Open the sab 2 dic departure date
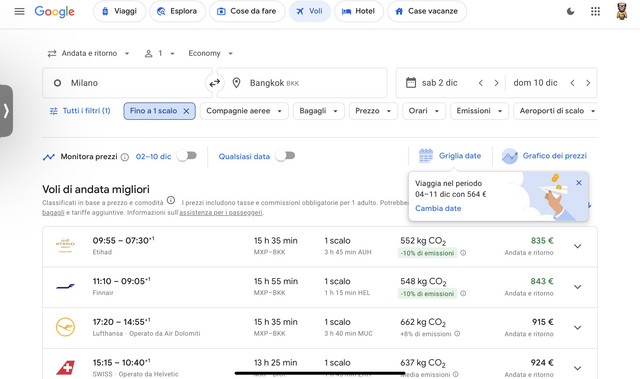 pos(439,83)
